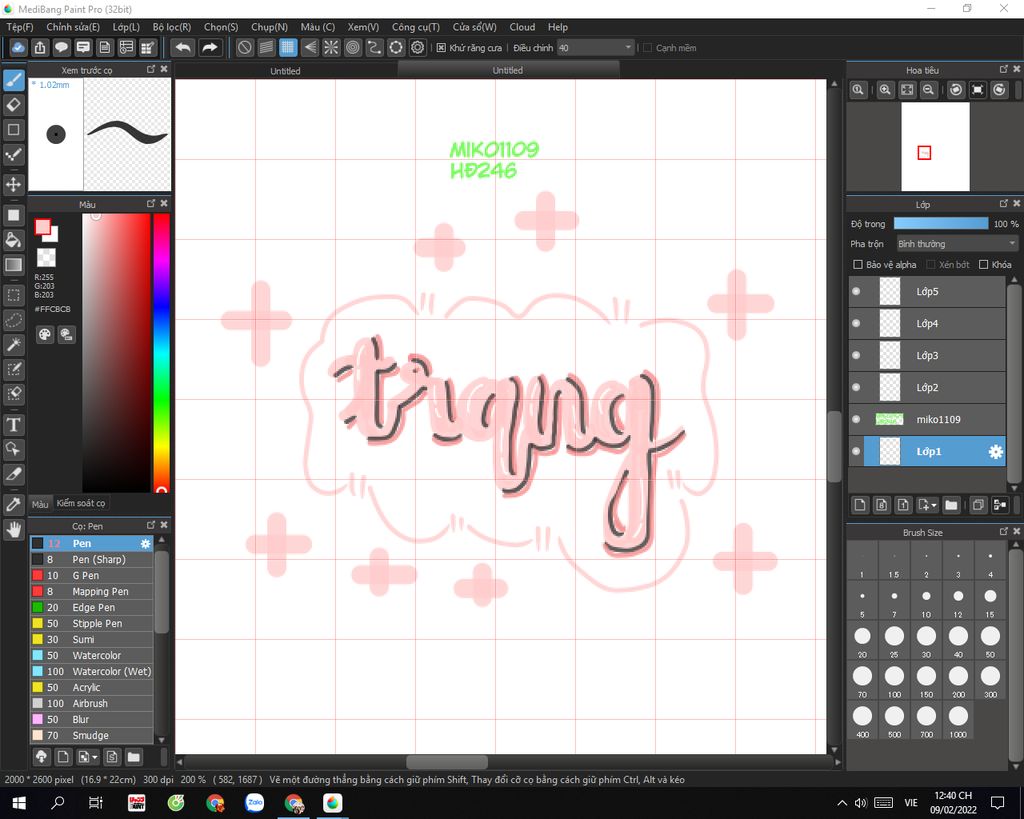Viewport: 1024px width, 819px height.
Task: Click the foreground color swatch
Action: coord(42,227)
